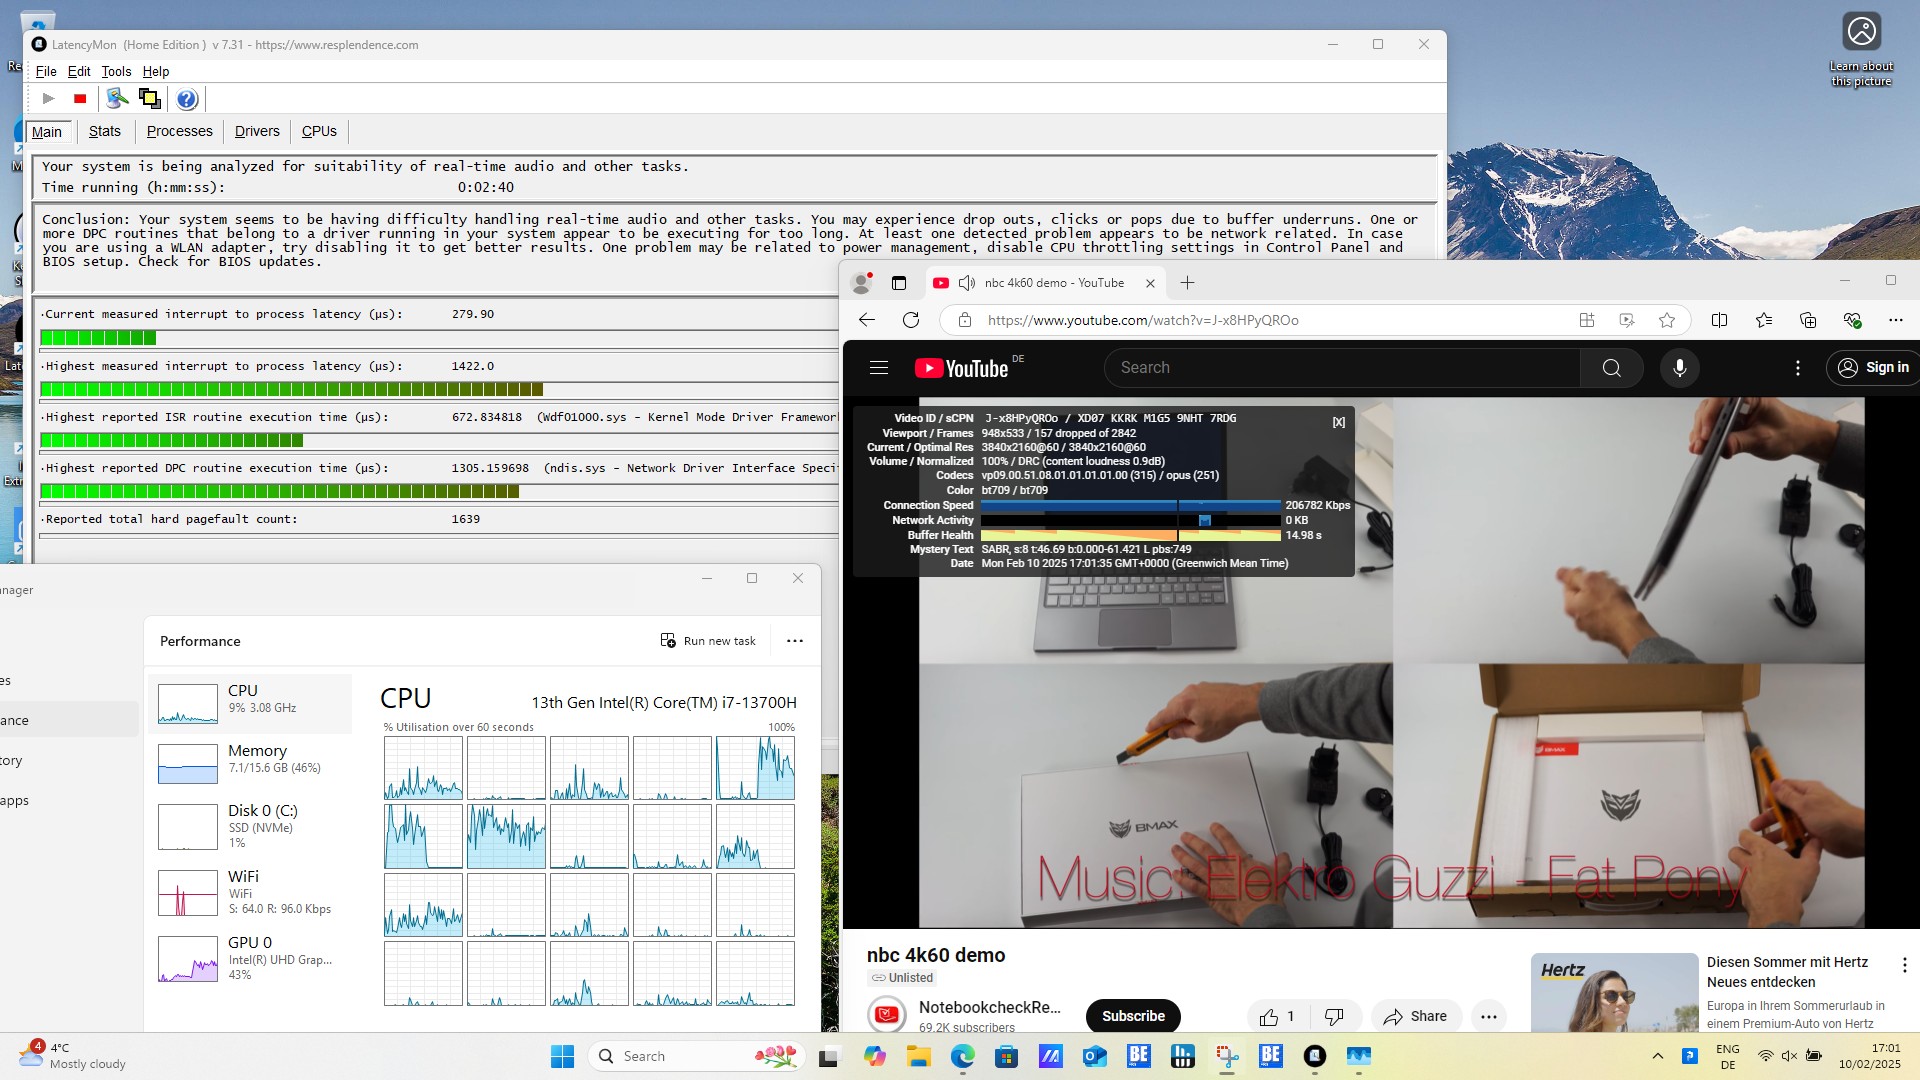
Task: Open Task Manager three-dot more options
Action: point(795,641)
